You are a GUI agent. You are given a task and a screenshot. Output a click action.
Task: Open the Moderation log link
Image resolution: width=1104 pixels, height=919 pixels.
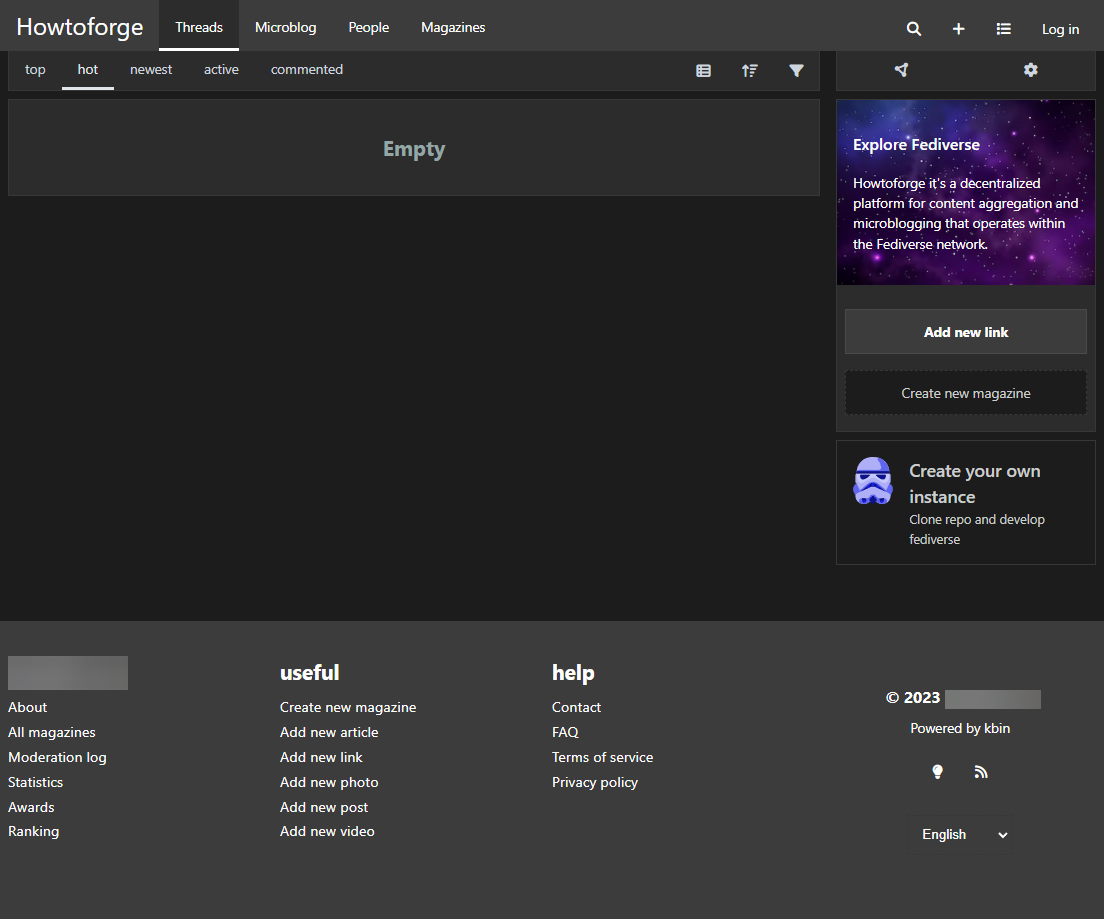(57, 757)
